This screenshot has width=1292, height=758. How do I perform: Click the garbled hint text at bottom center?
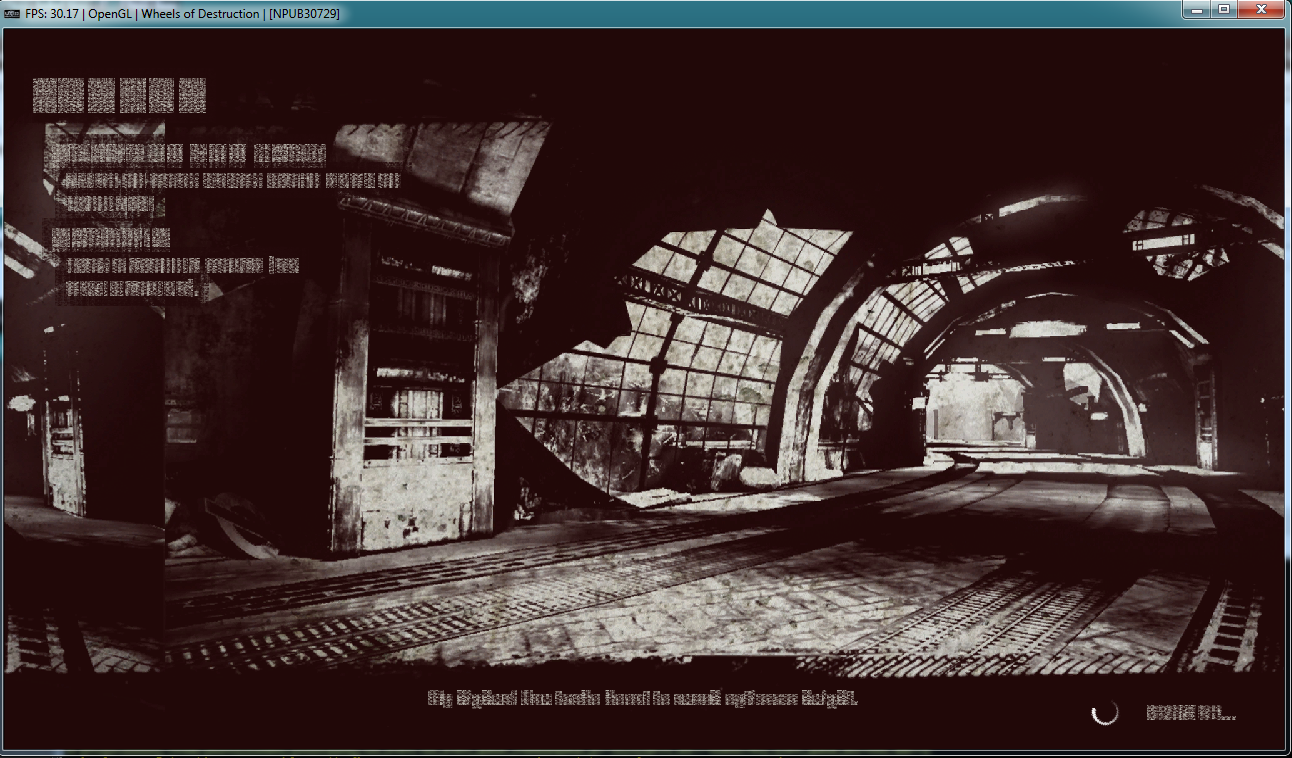tap(642, 698)
